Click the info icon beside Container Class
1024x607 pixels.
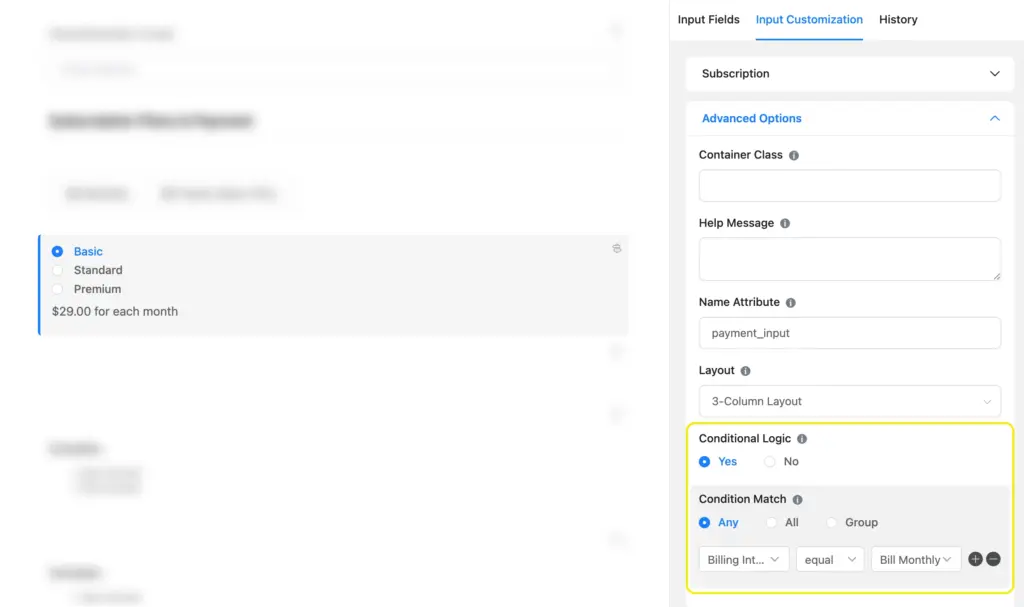pyautogui.click(x=794, y=156)
